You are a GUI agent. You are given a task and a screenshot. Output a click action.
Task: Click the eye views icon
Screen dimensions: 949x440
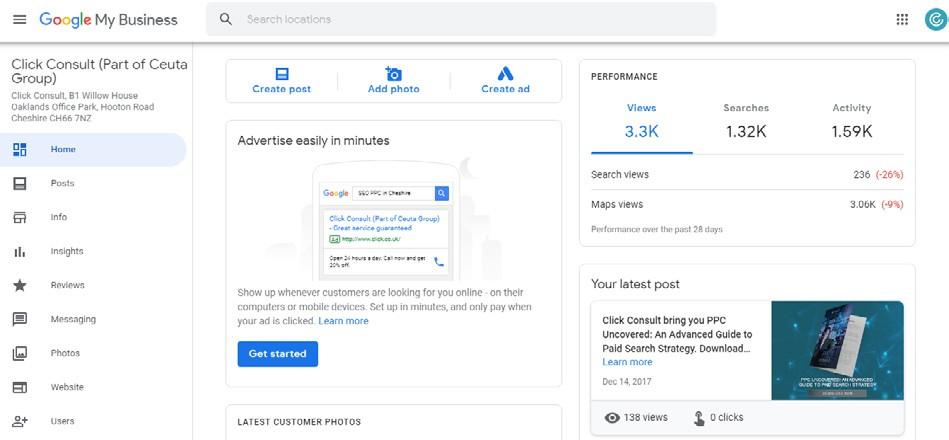(x=612, y=418)
